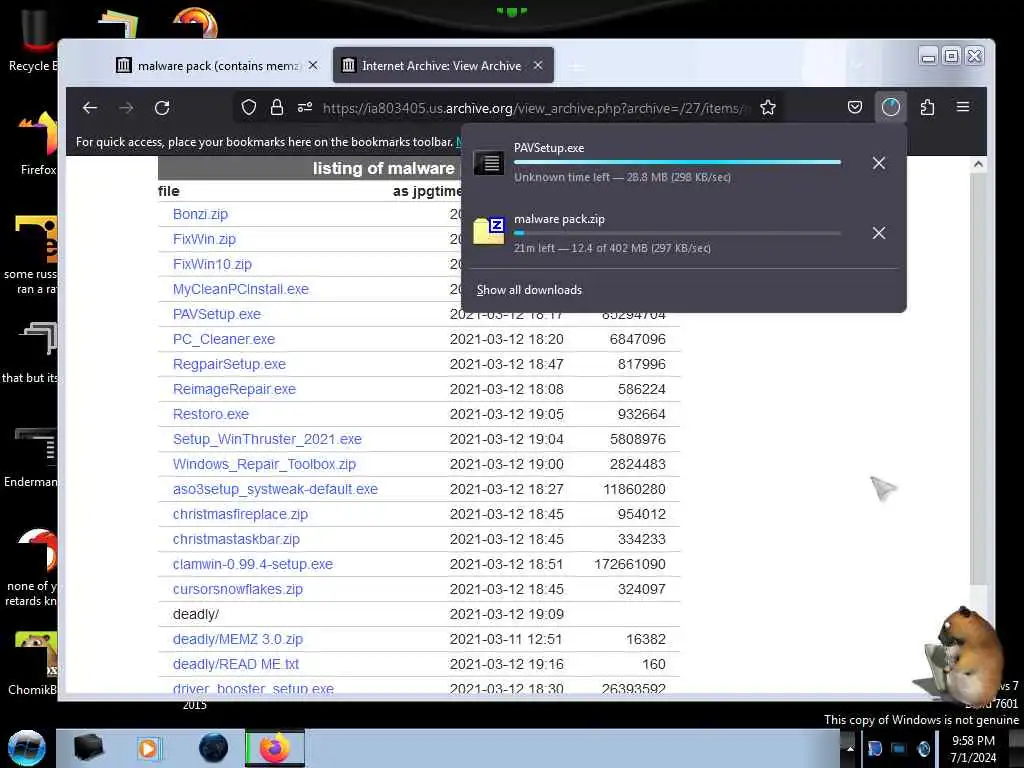This screenshot has width=1024, height=768.
Task: Toggle the downloads panel toolbar icon
Action: click(x=891, y=107)
